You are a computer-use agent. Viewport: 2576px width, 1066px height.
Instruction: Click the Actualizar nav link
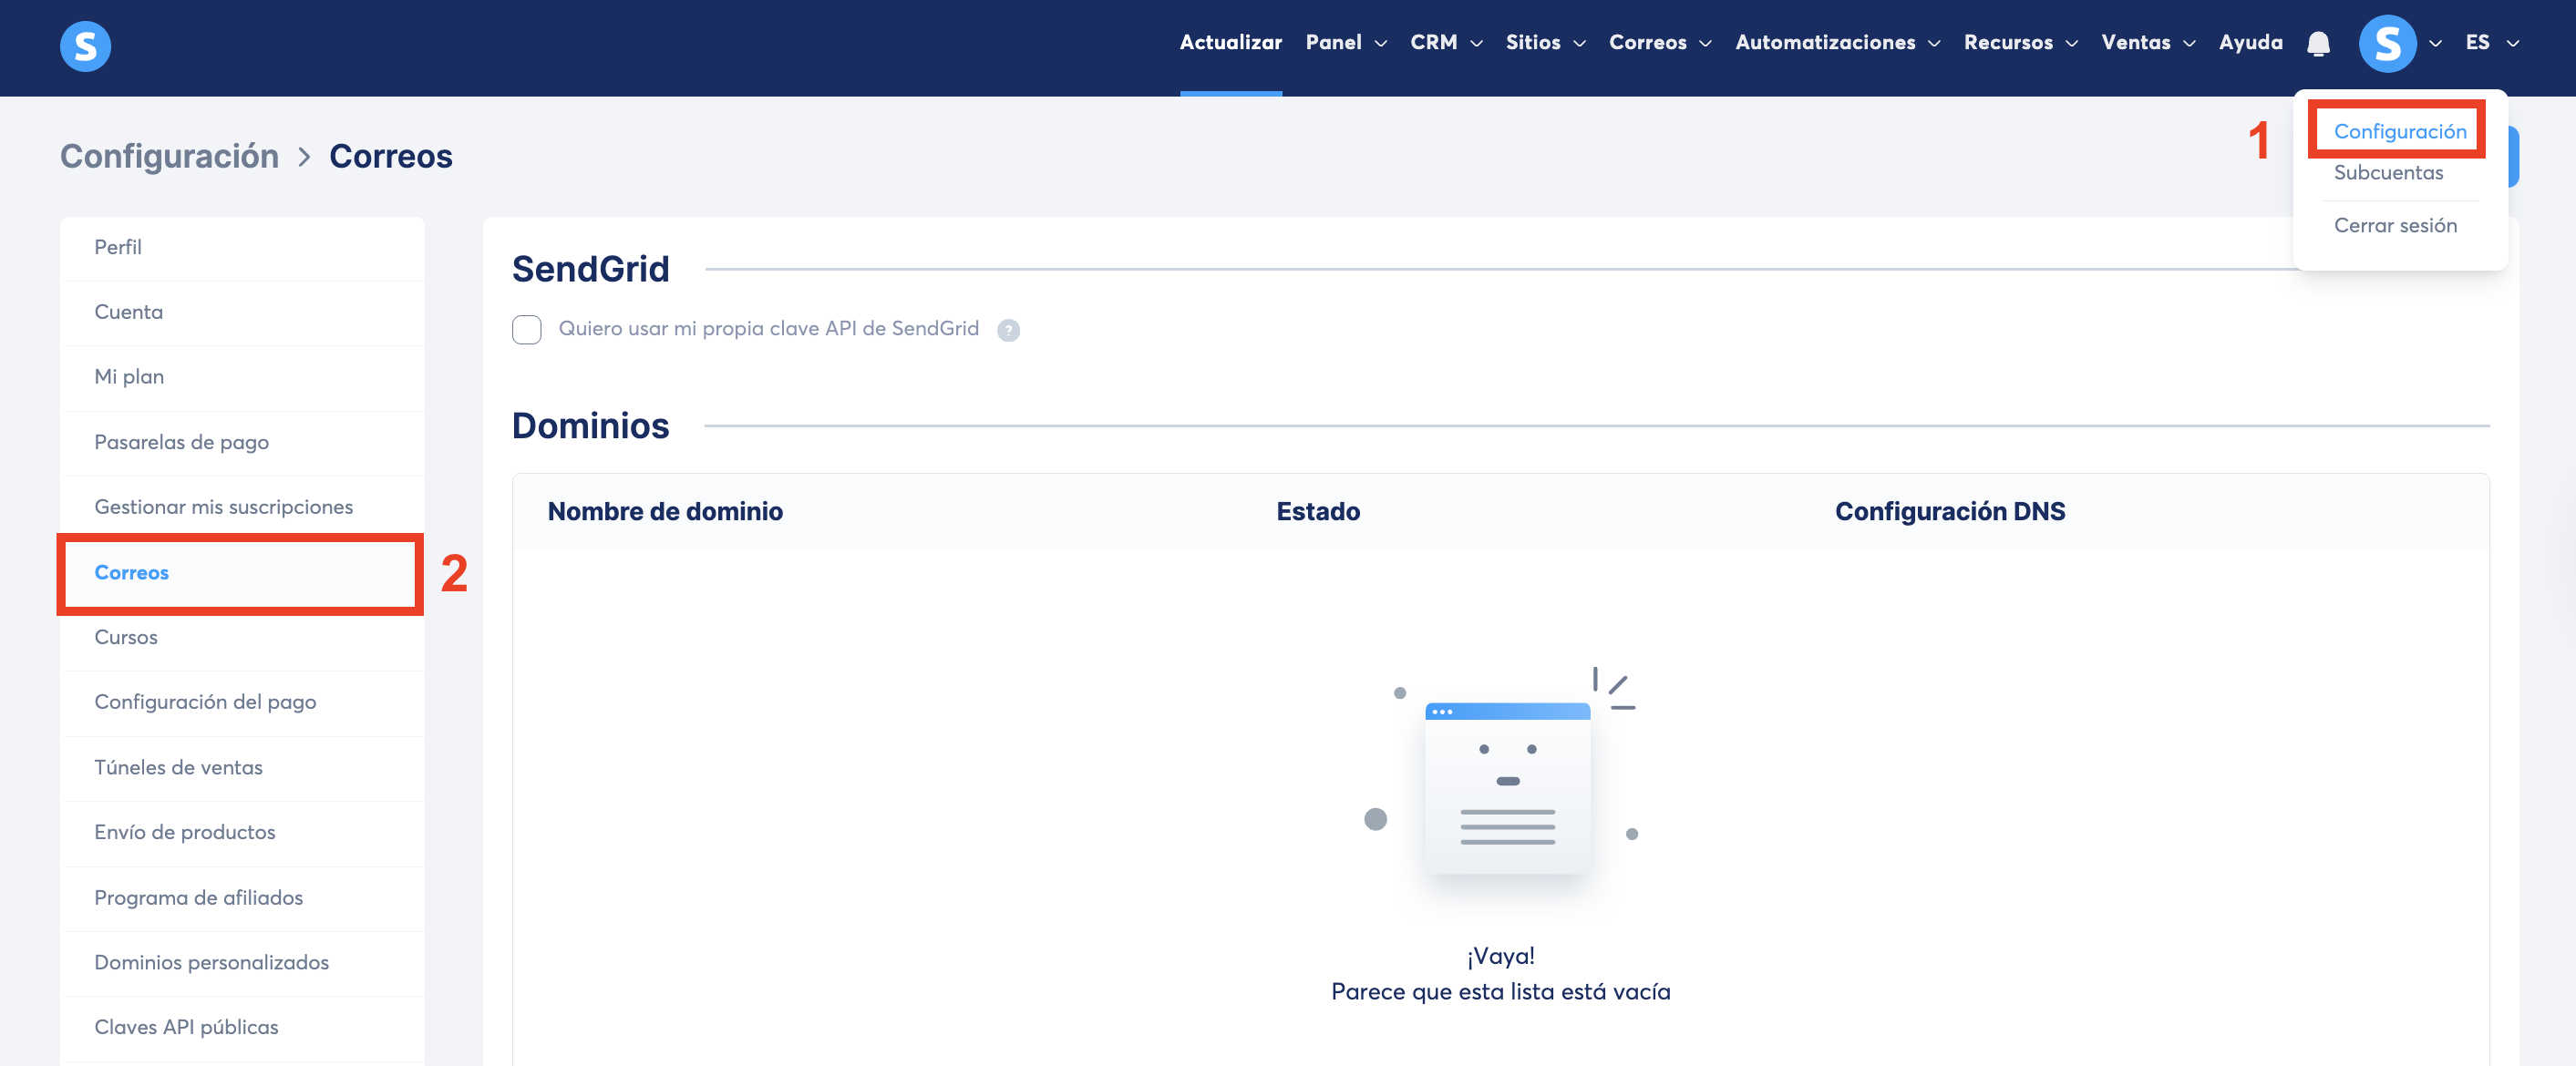click(x=1230, y=43)
